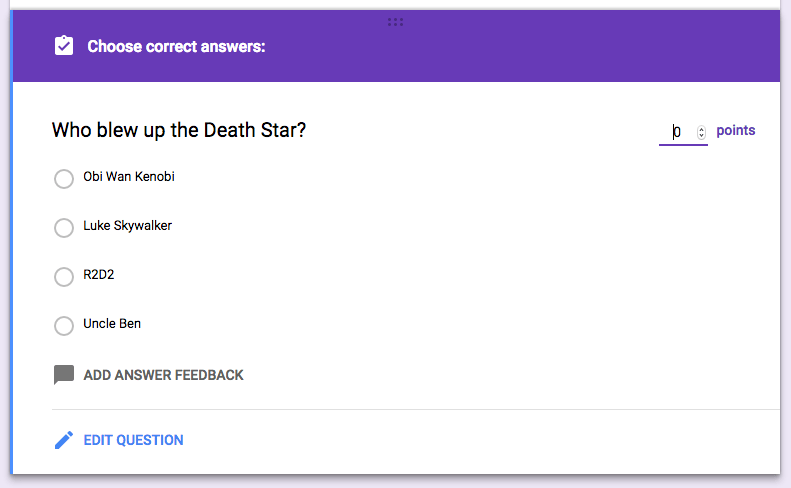
Task: Click the 'Uncle Ben' answer text
Action: click(112, 324)
